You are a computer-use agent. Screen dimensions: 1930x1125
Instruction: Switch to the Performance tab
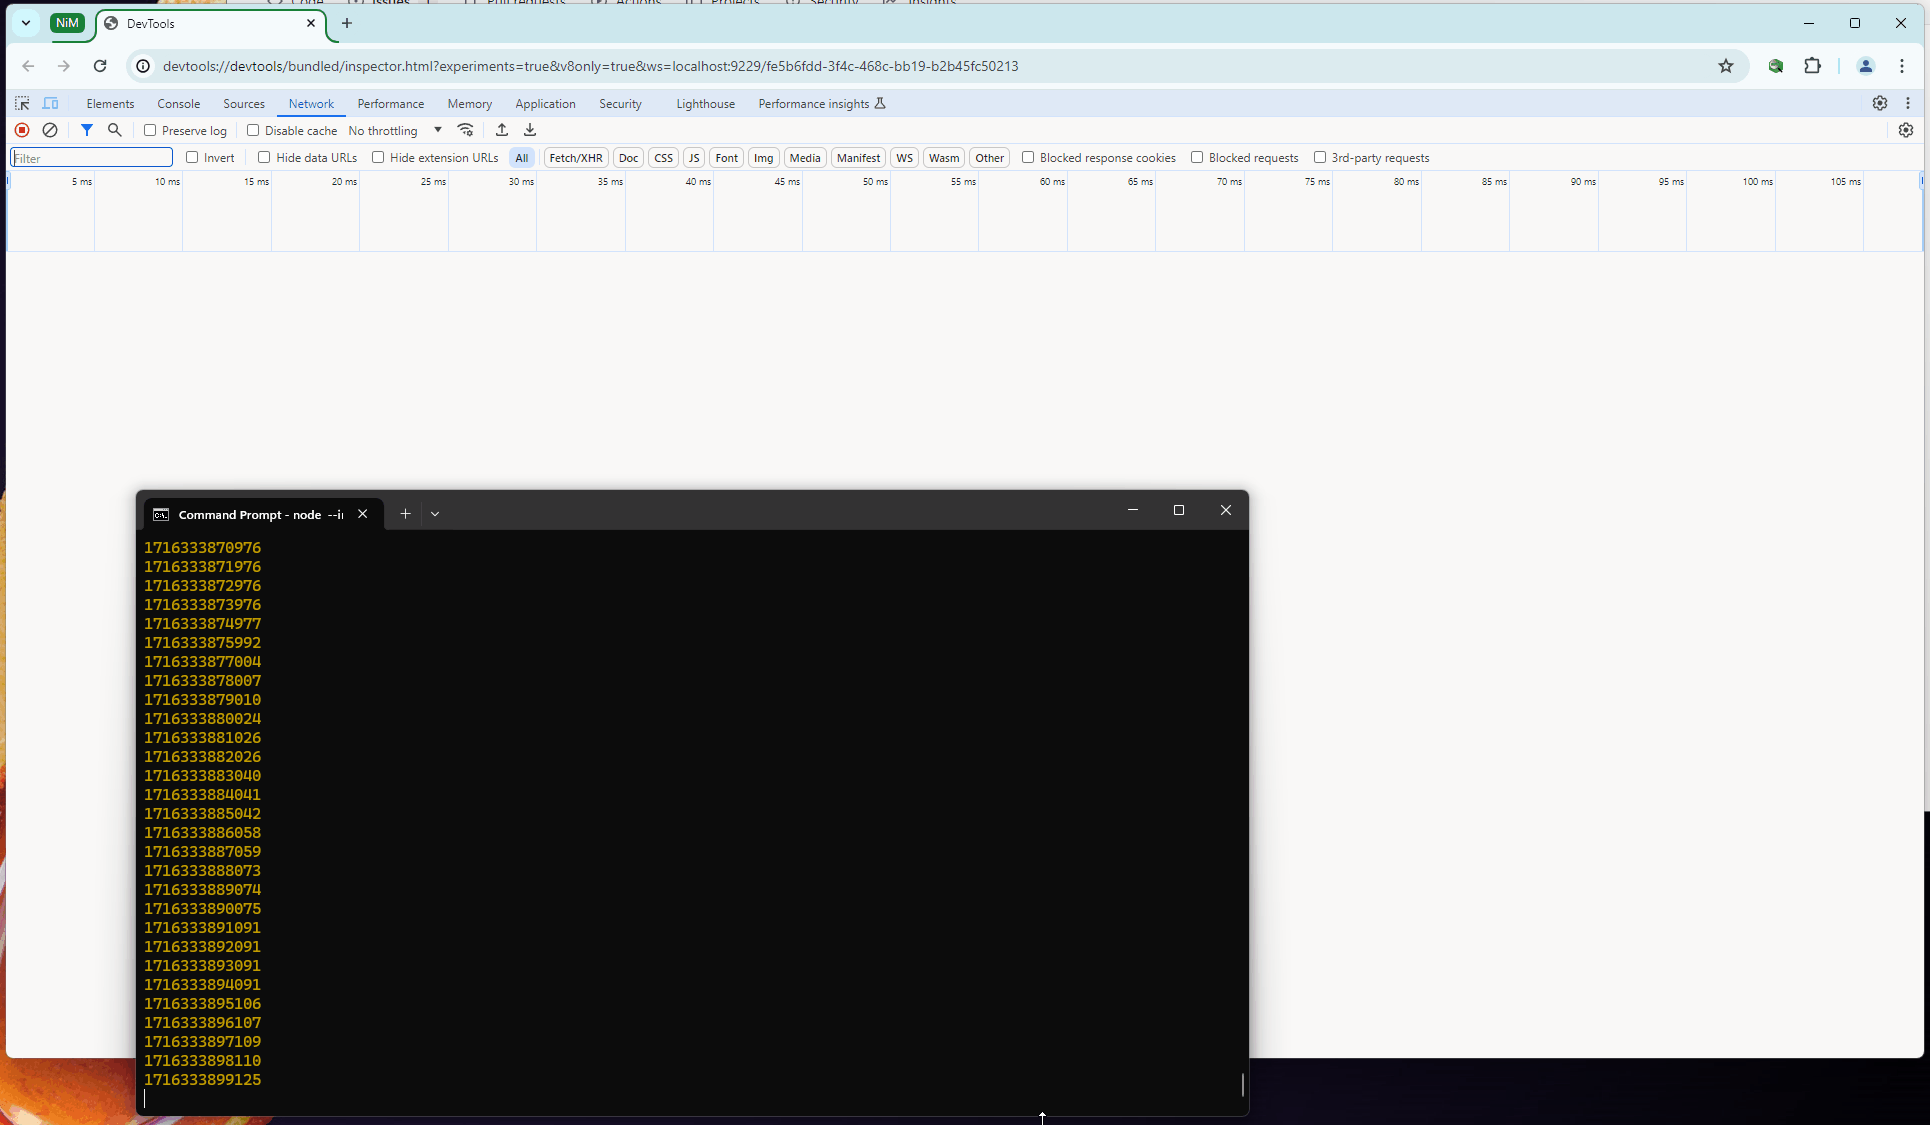tap(390, 104)
